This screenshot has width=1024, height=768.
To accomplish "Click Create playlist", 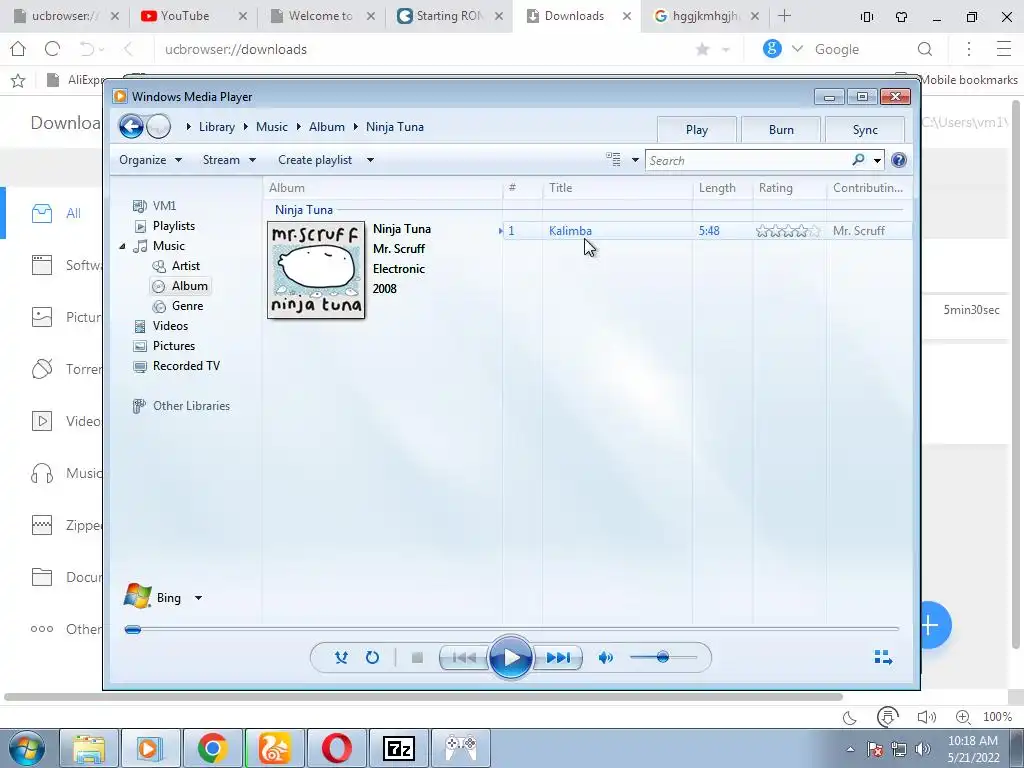I will click(x=315, y=160).
